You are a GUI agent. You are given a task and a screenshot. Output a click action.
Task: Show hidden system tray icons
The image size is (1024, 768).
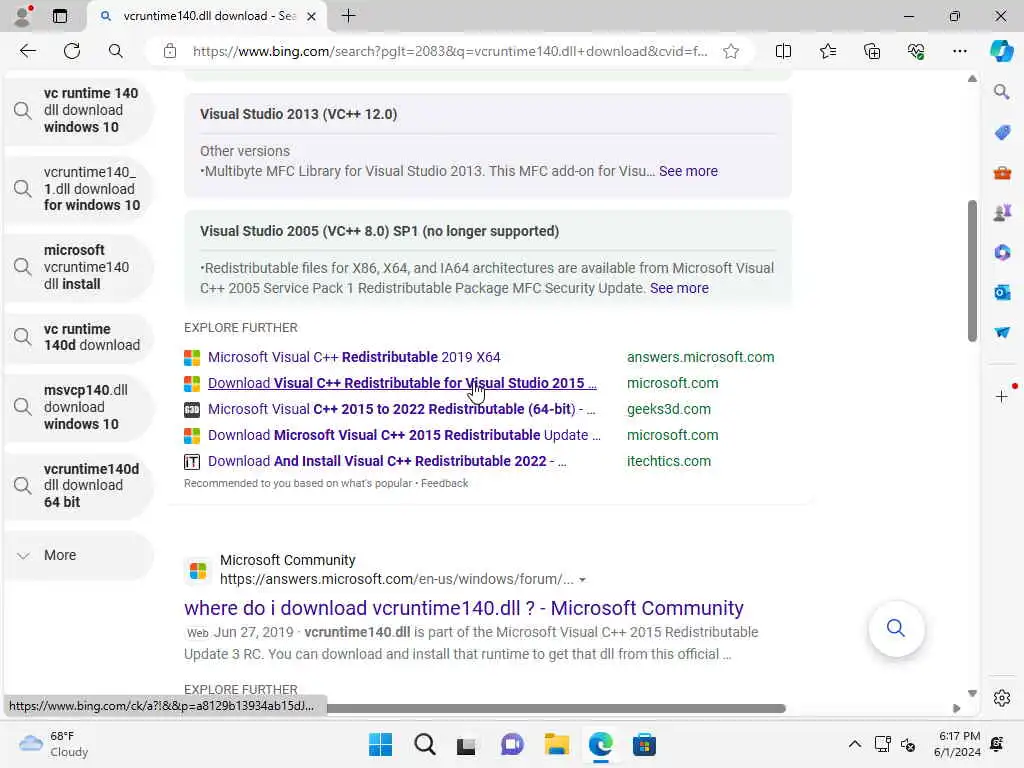pos(854,744)
